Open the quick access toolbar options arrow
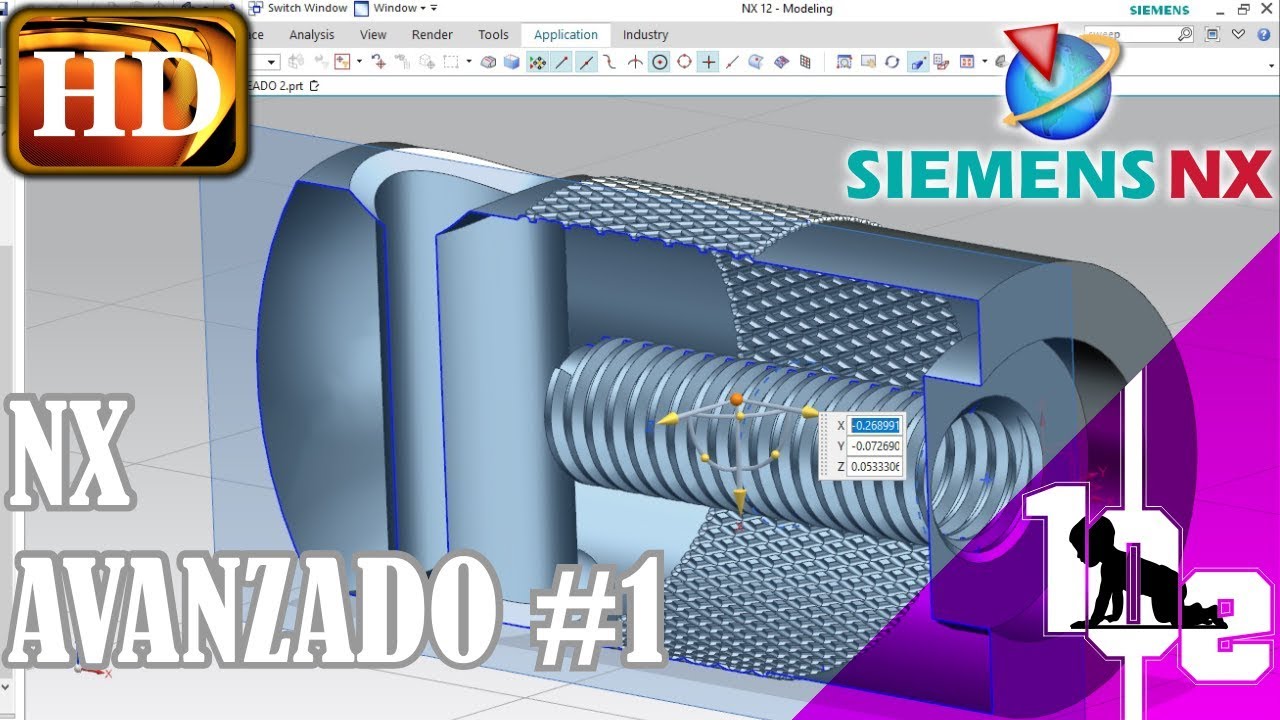Image resolution: width=1280 pixels, height=720 pixels. point(434,8)
